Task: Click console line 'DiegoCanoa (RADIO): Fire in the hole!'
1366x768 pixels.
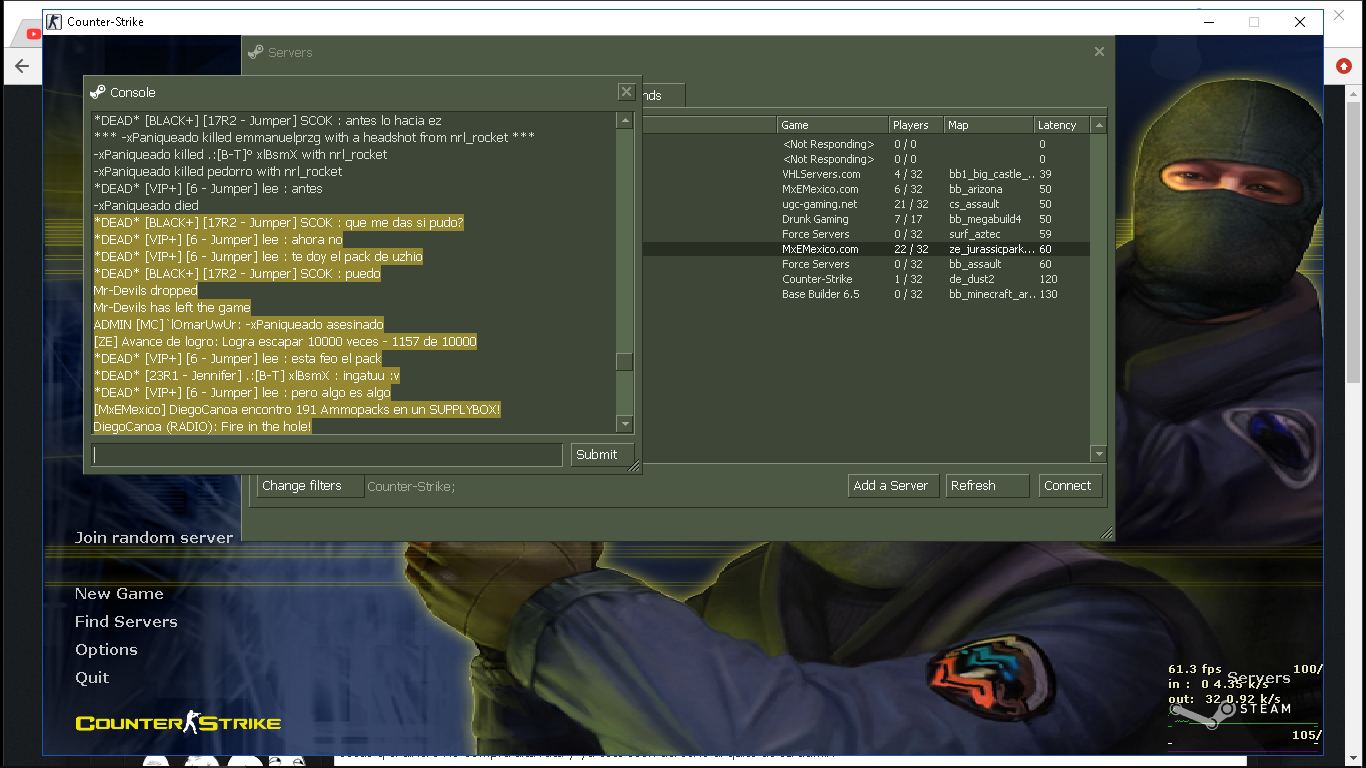Action: 203,427
